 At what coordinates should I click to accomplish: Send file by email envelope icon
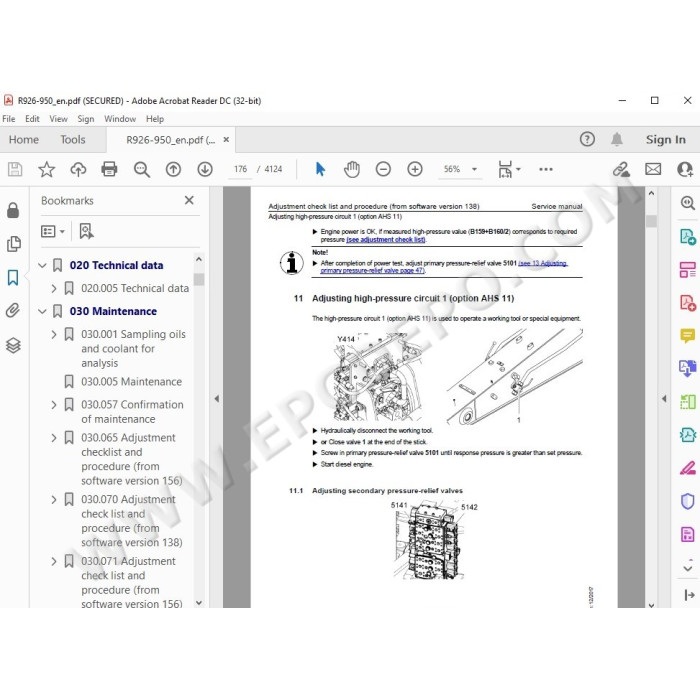point(653,169)
